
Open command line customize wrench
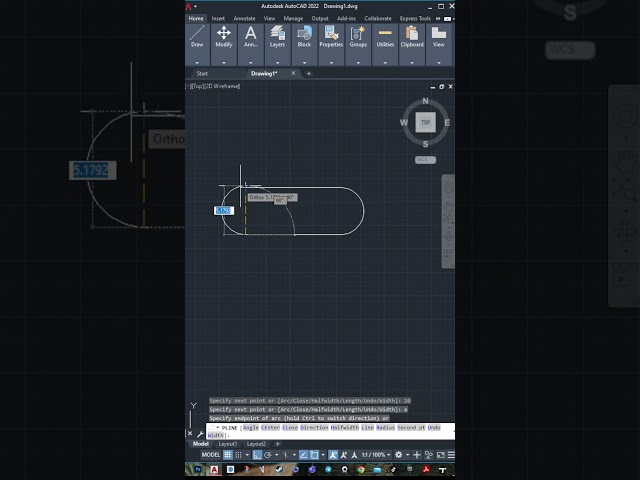coord(200,434)
